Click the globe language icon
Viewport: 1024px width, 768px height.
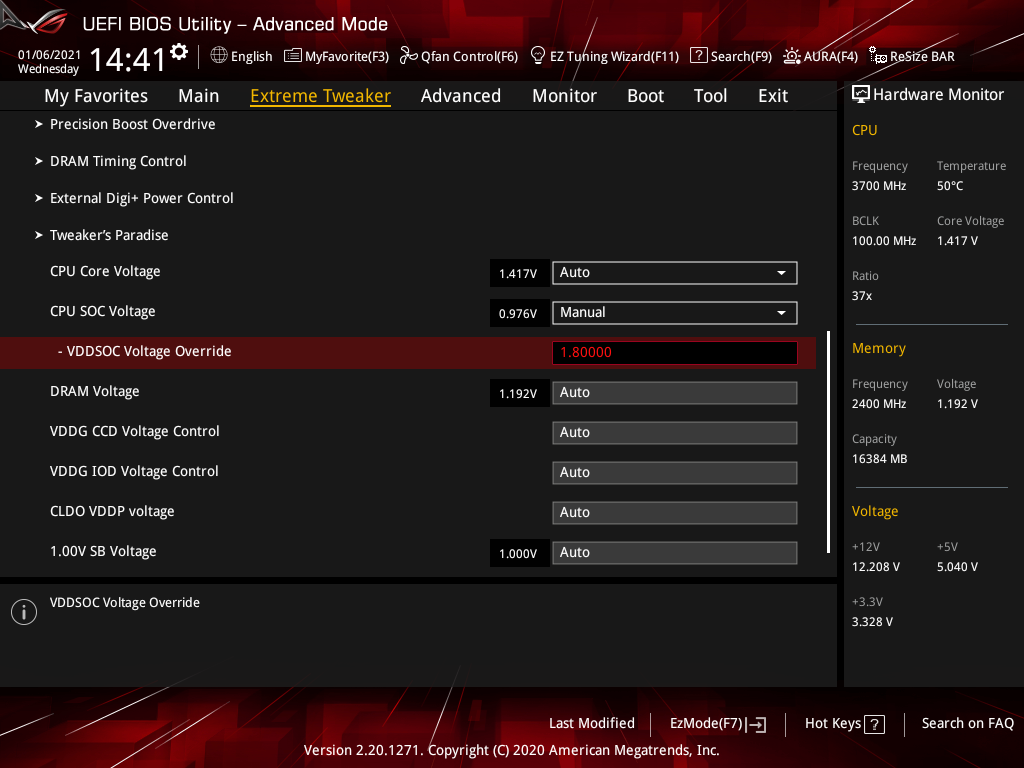pos(219,56)
